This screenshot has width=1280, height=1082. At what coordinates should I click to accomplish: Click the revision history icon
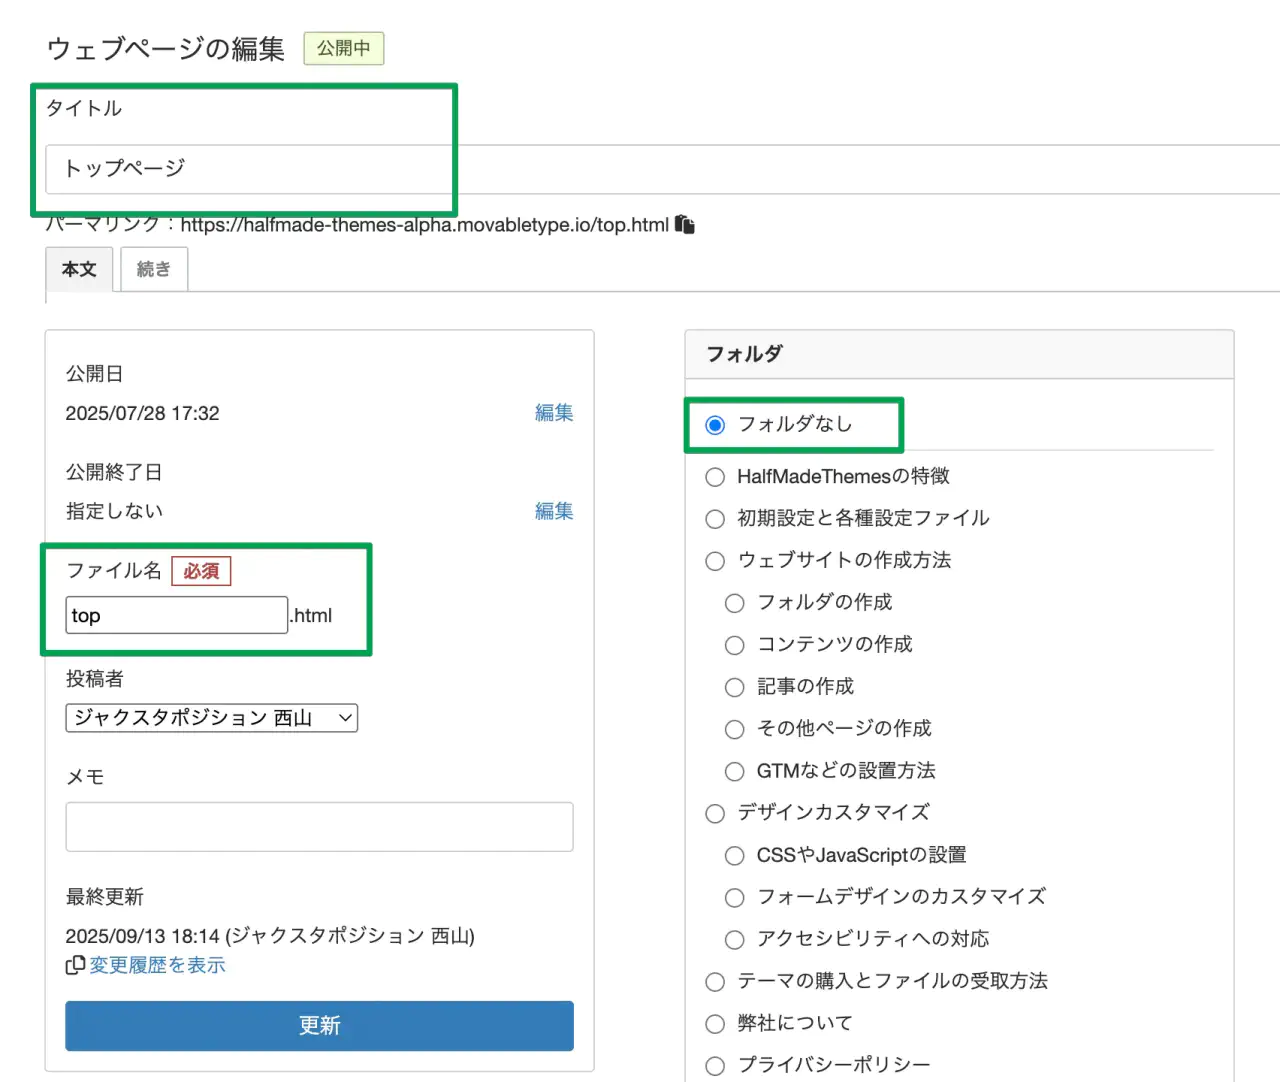click(x=75, y=965)
